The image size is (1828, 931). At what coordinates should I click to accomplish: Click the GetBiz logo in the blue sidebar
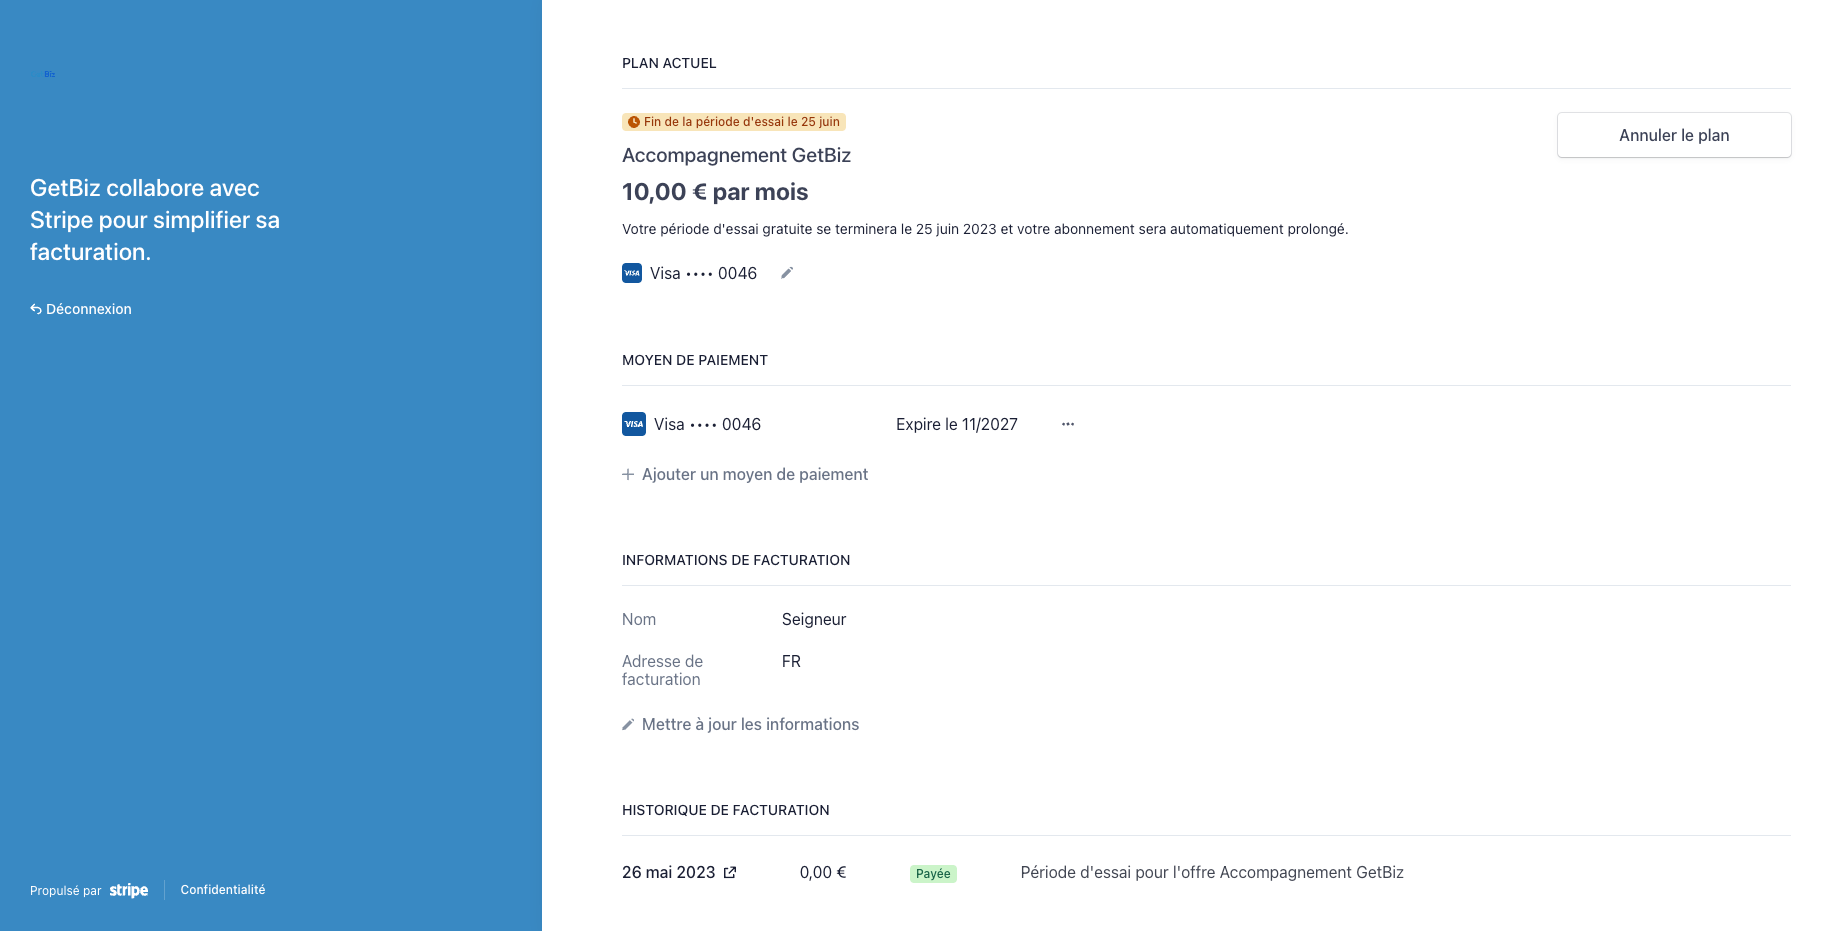coord(45,74)
